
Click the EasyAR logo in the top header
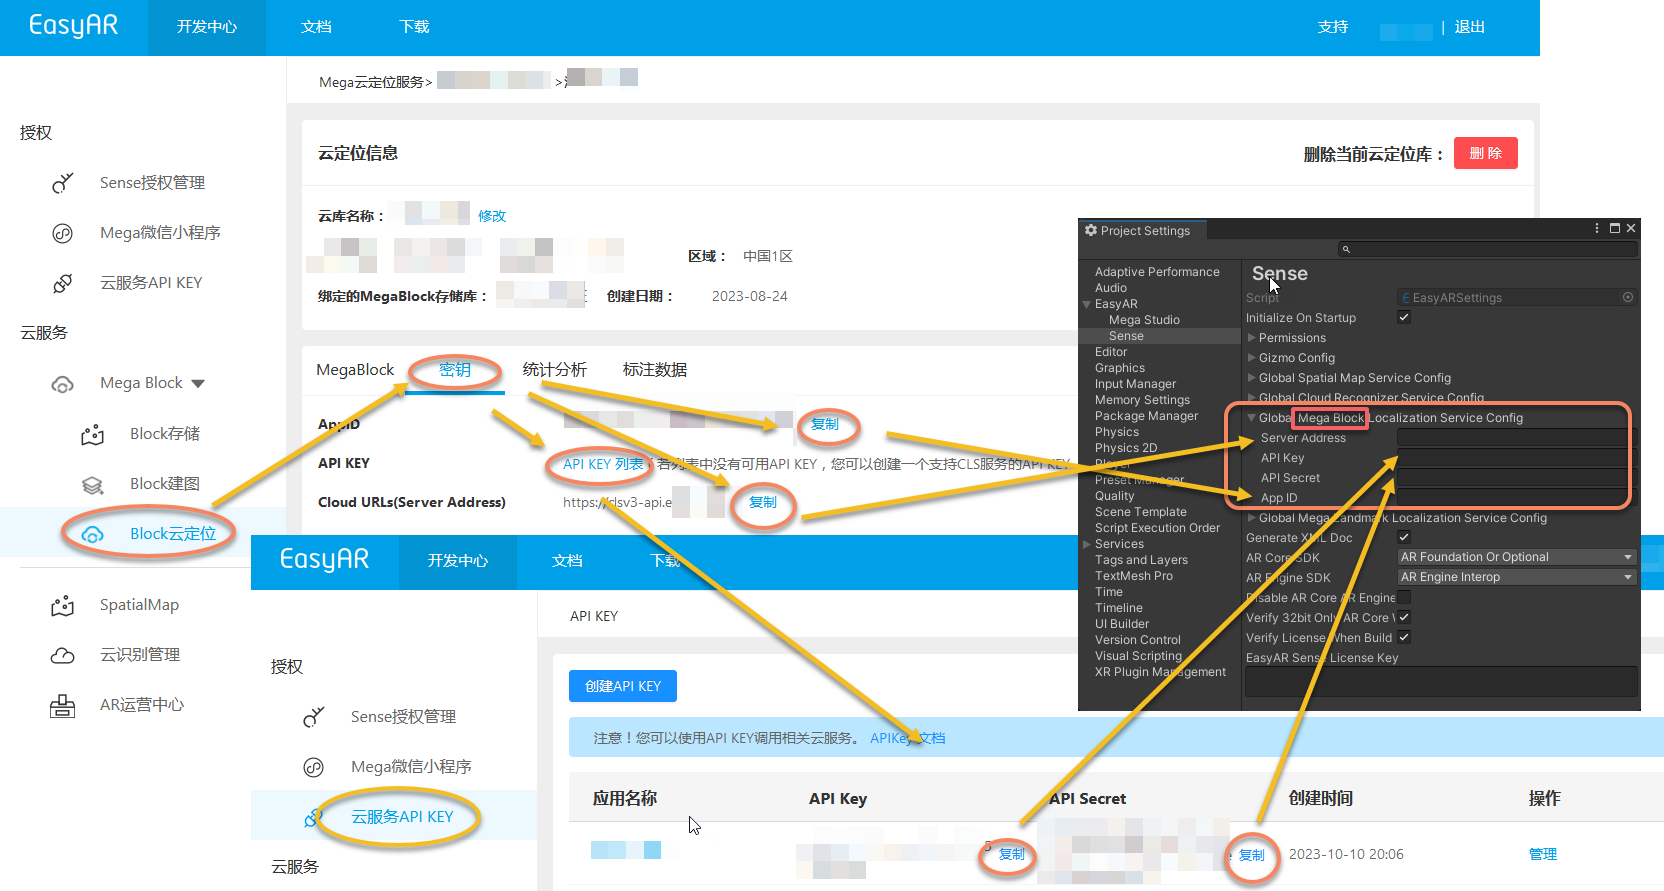(73, 26)
